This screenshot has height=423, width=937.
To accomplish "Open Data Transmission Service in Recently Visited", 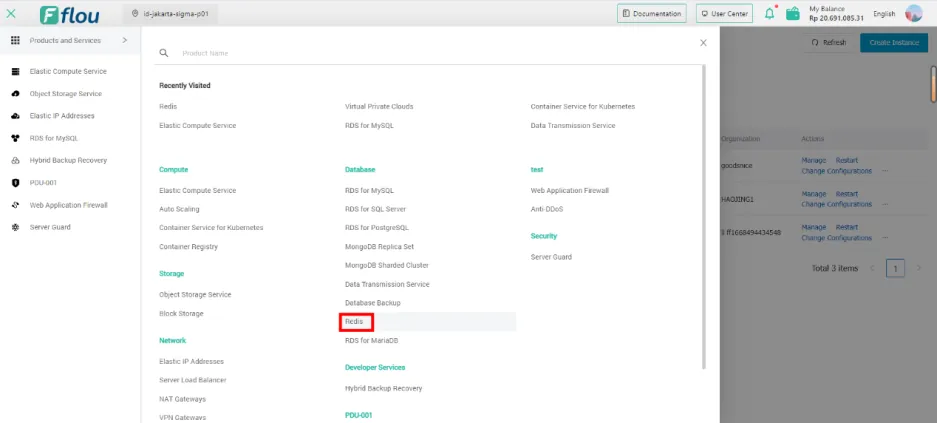I will click(572, 125).
